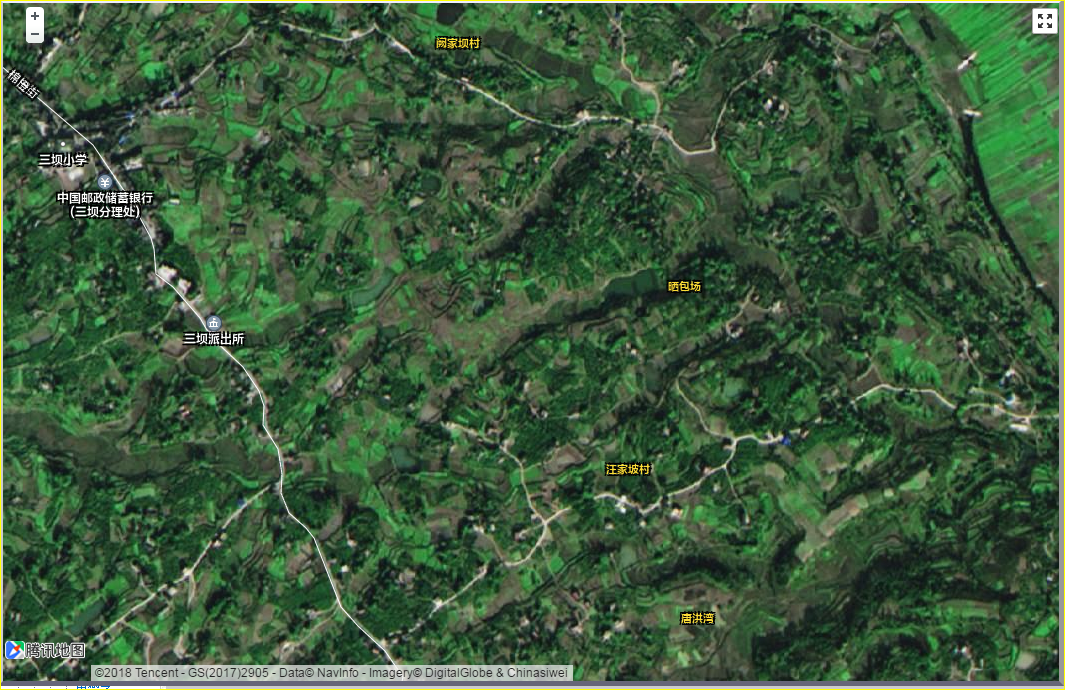Click the Tencent Maps logo icon
The height and width of the screenshot is (690, 1065).
click(x=14, y=650)
